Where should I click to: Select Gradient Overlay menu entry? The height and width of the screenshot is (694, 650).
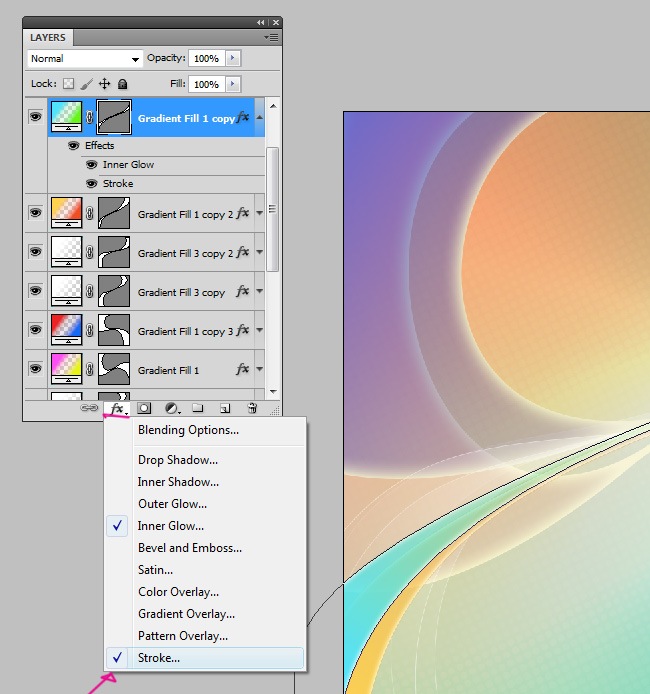187,614
